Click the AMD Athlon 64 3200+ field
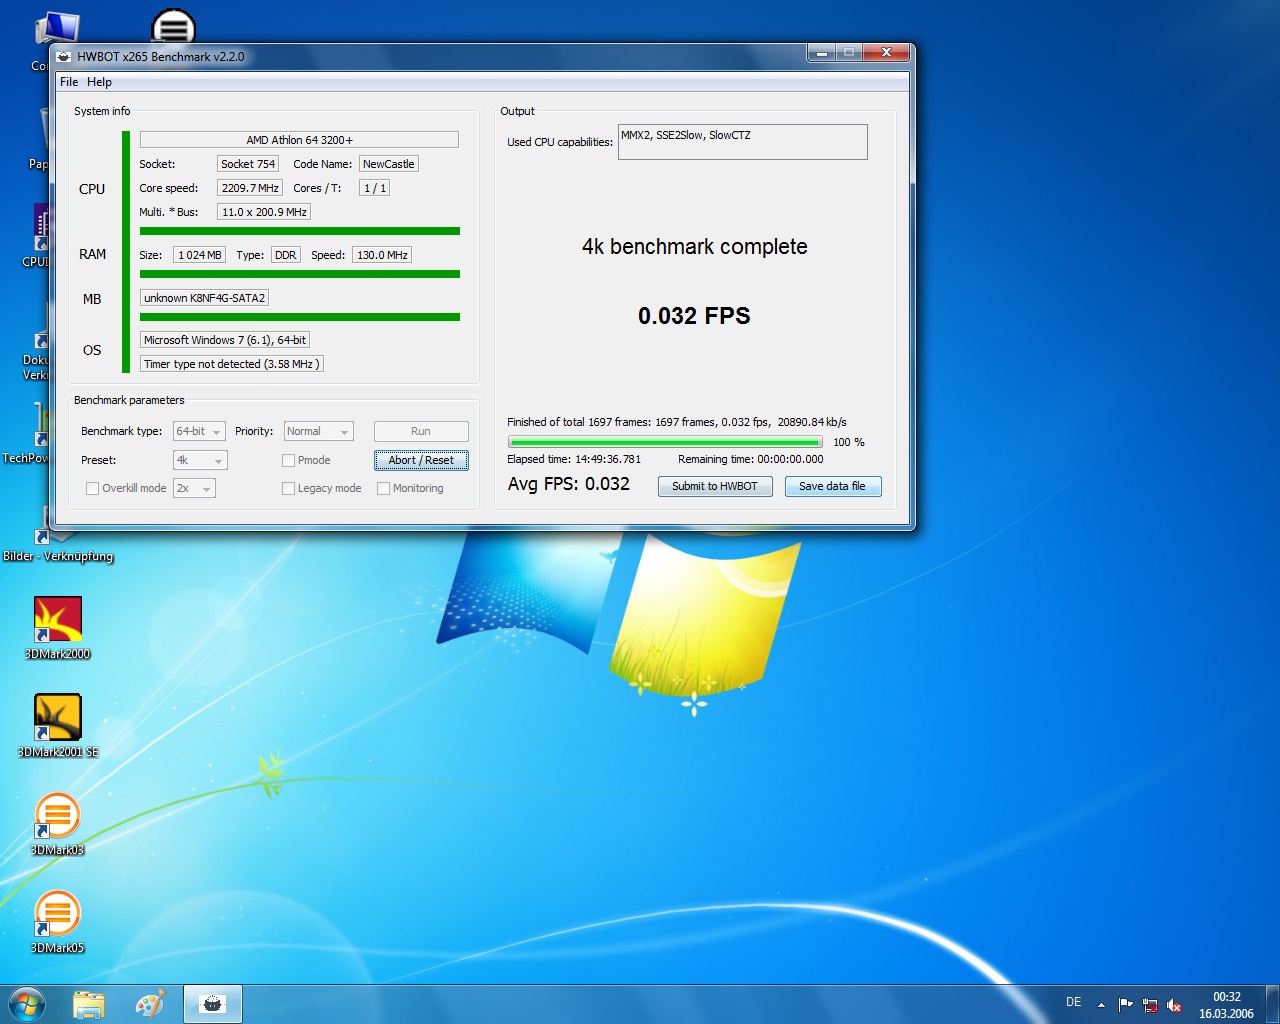 pos(299,140)
